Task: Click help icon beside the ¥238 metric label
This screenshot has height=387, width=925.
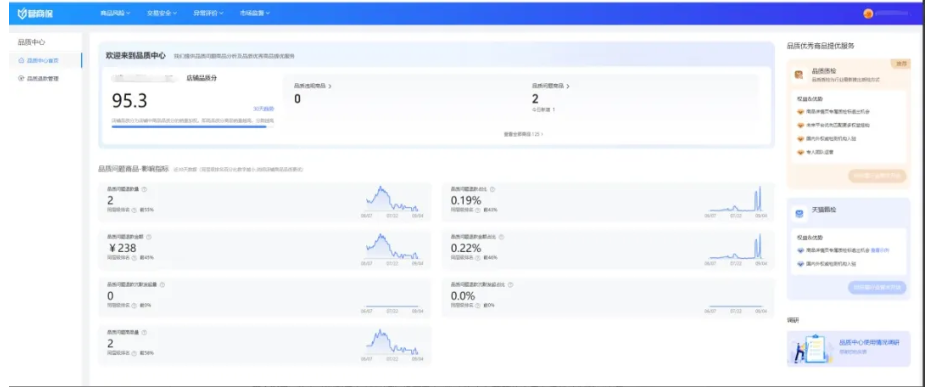Action: (149, 237)
